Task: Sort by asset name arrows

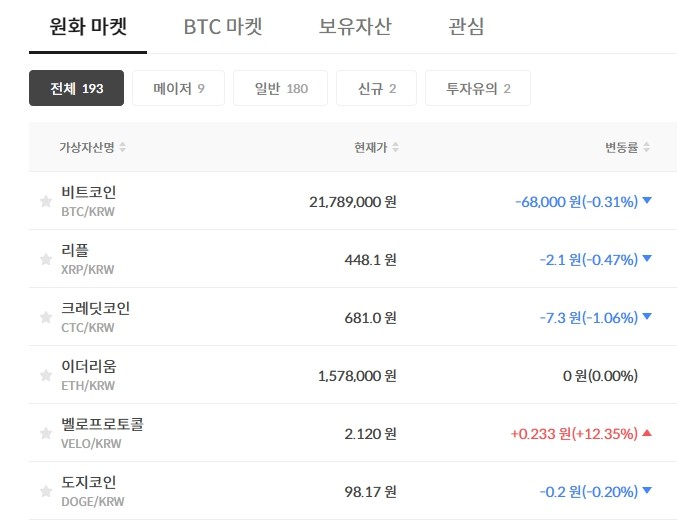Action: pos(122,148)
